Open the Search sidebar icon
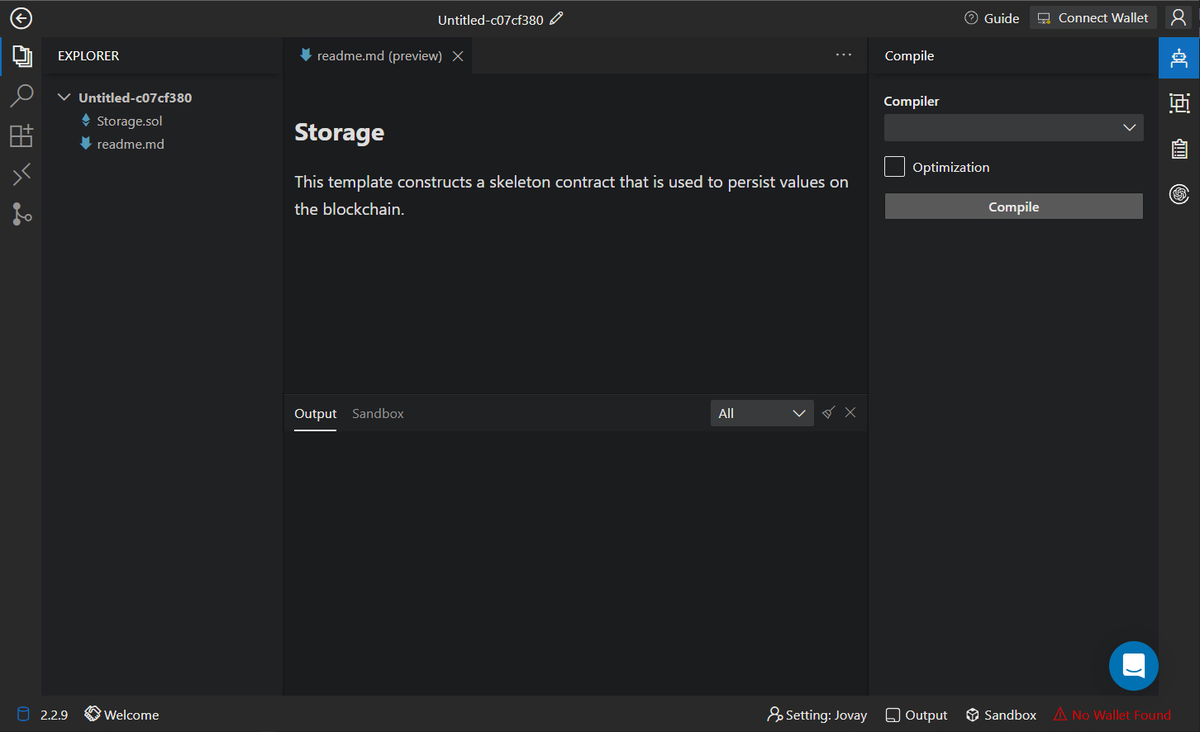Viewport: 1200px width, 732px height. (x=21, y=96)
